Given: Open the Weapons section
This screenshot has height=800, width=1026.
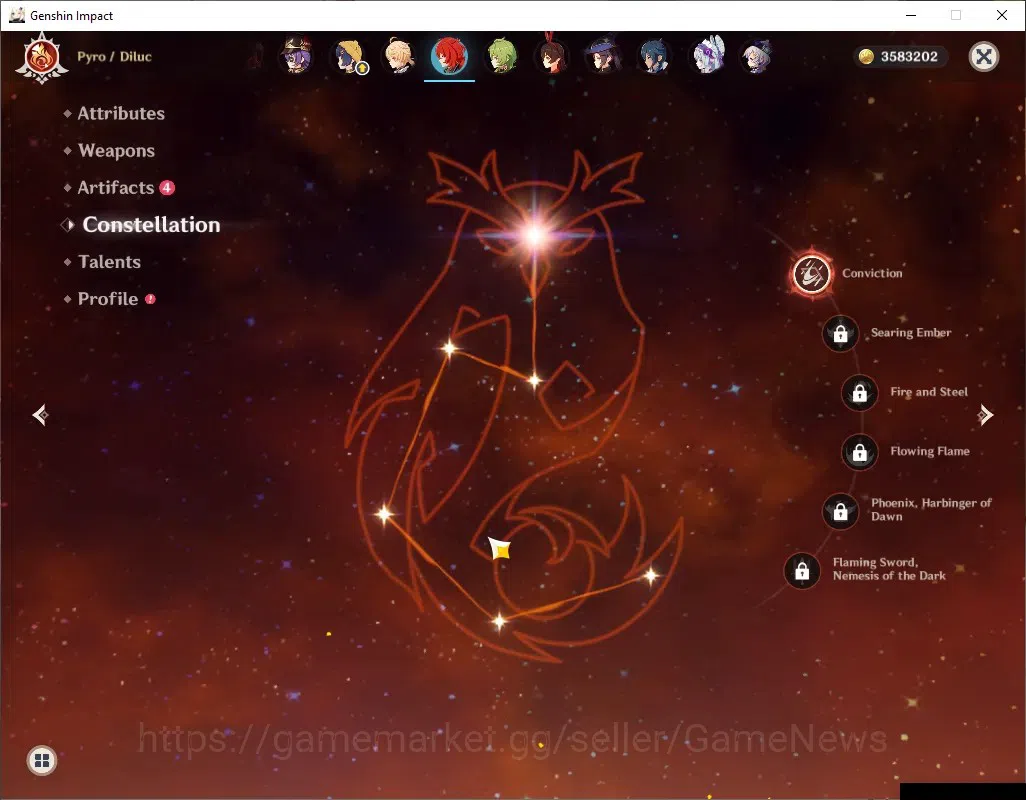Looking at the screenshot, I should click(116, 150).
